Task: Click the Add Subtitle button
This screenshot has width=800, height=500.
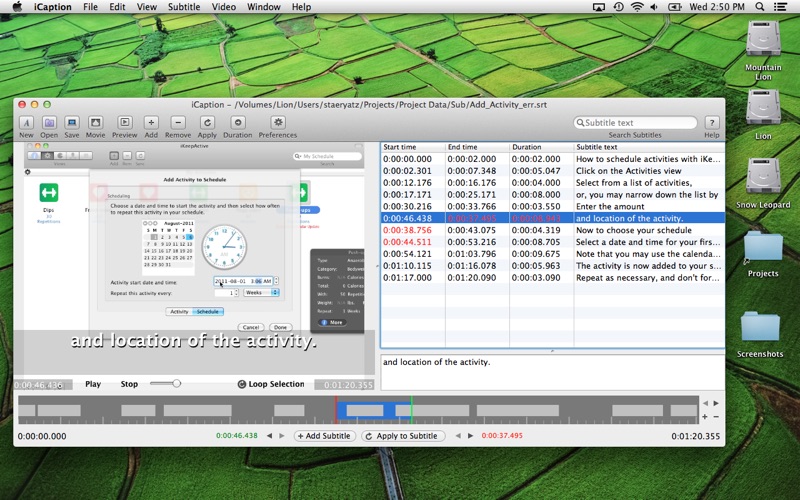Action: coord(324,436)
